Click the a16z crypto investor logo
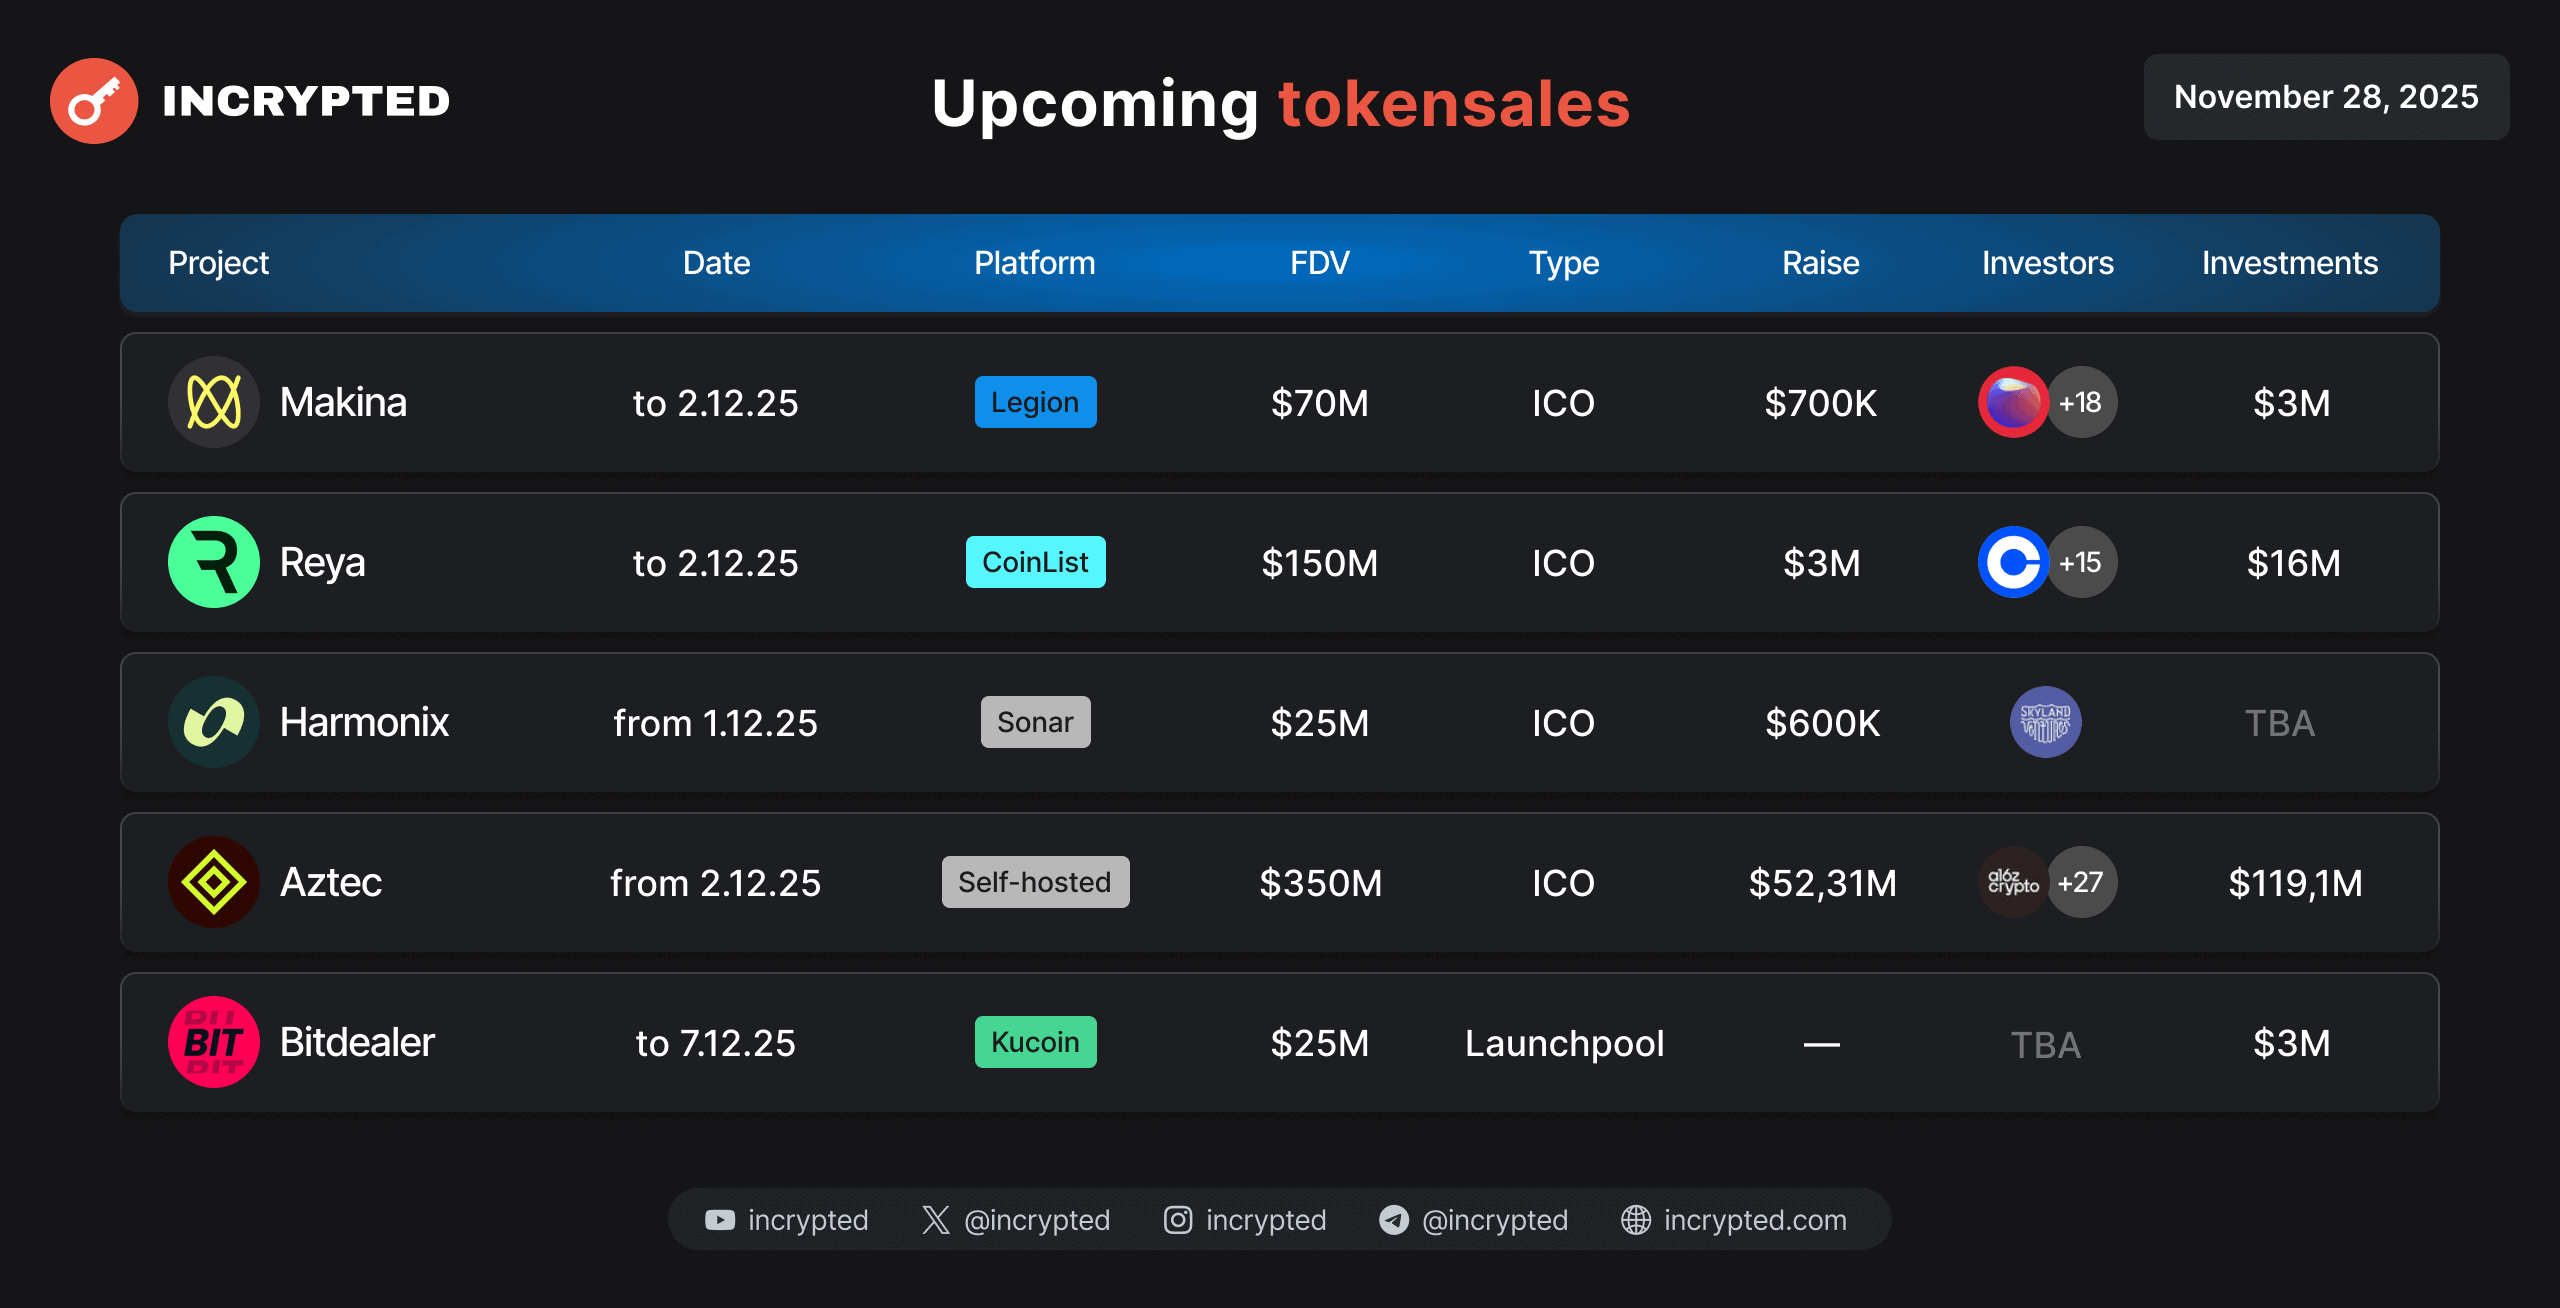Screen dimensions: 2560x1308 coord(2011,882)
